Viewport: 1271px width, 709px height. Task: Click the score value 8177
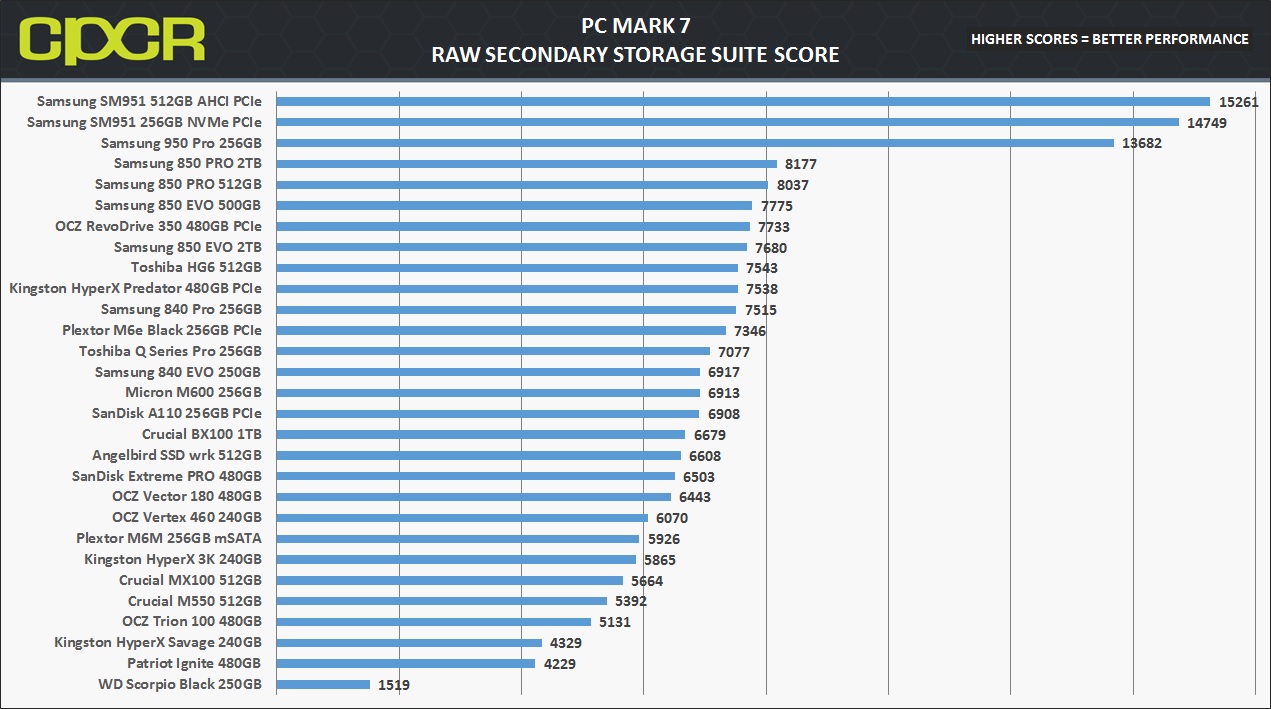[801, 164]
